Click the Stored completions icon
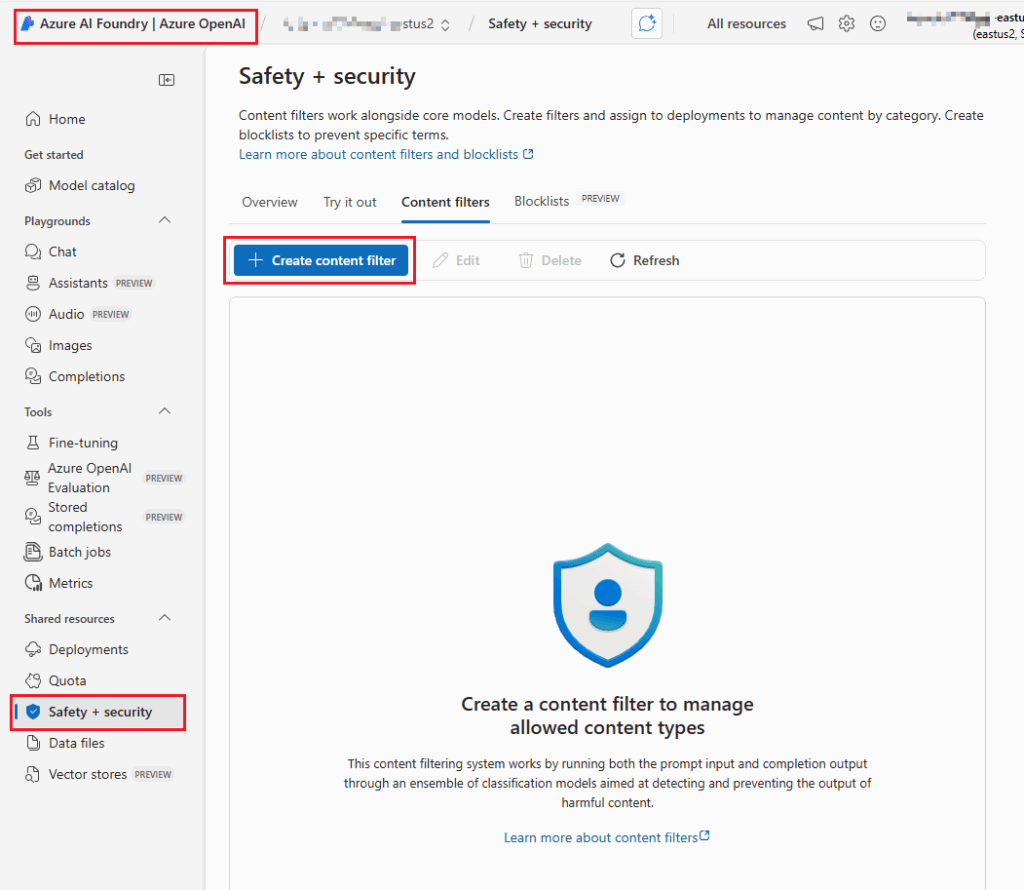The image size is (1024, 890). coord(32,517)
